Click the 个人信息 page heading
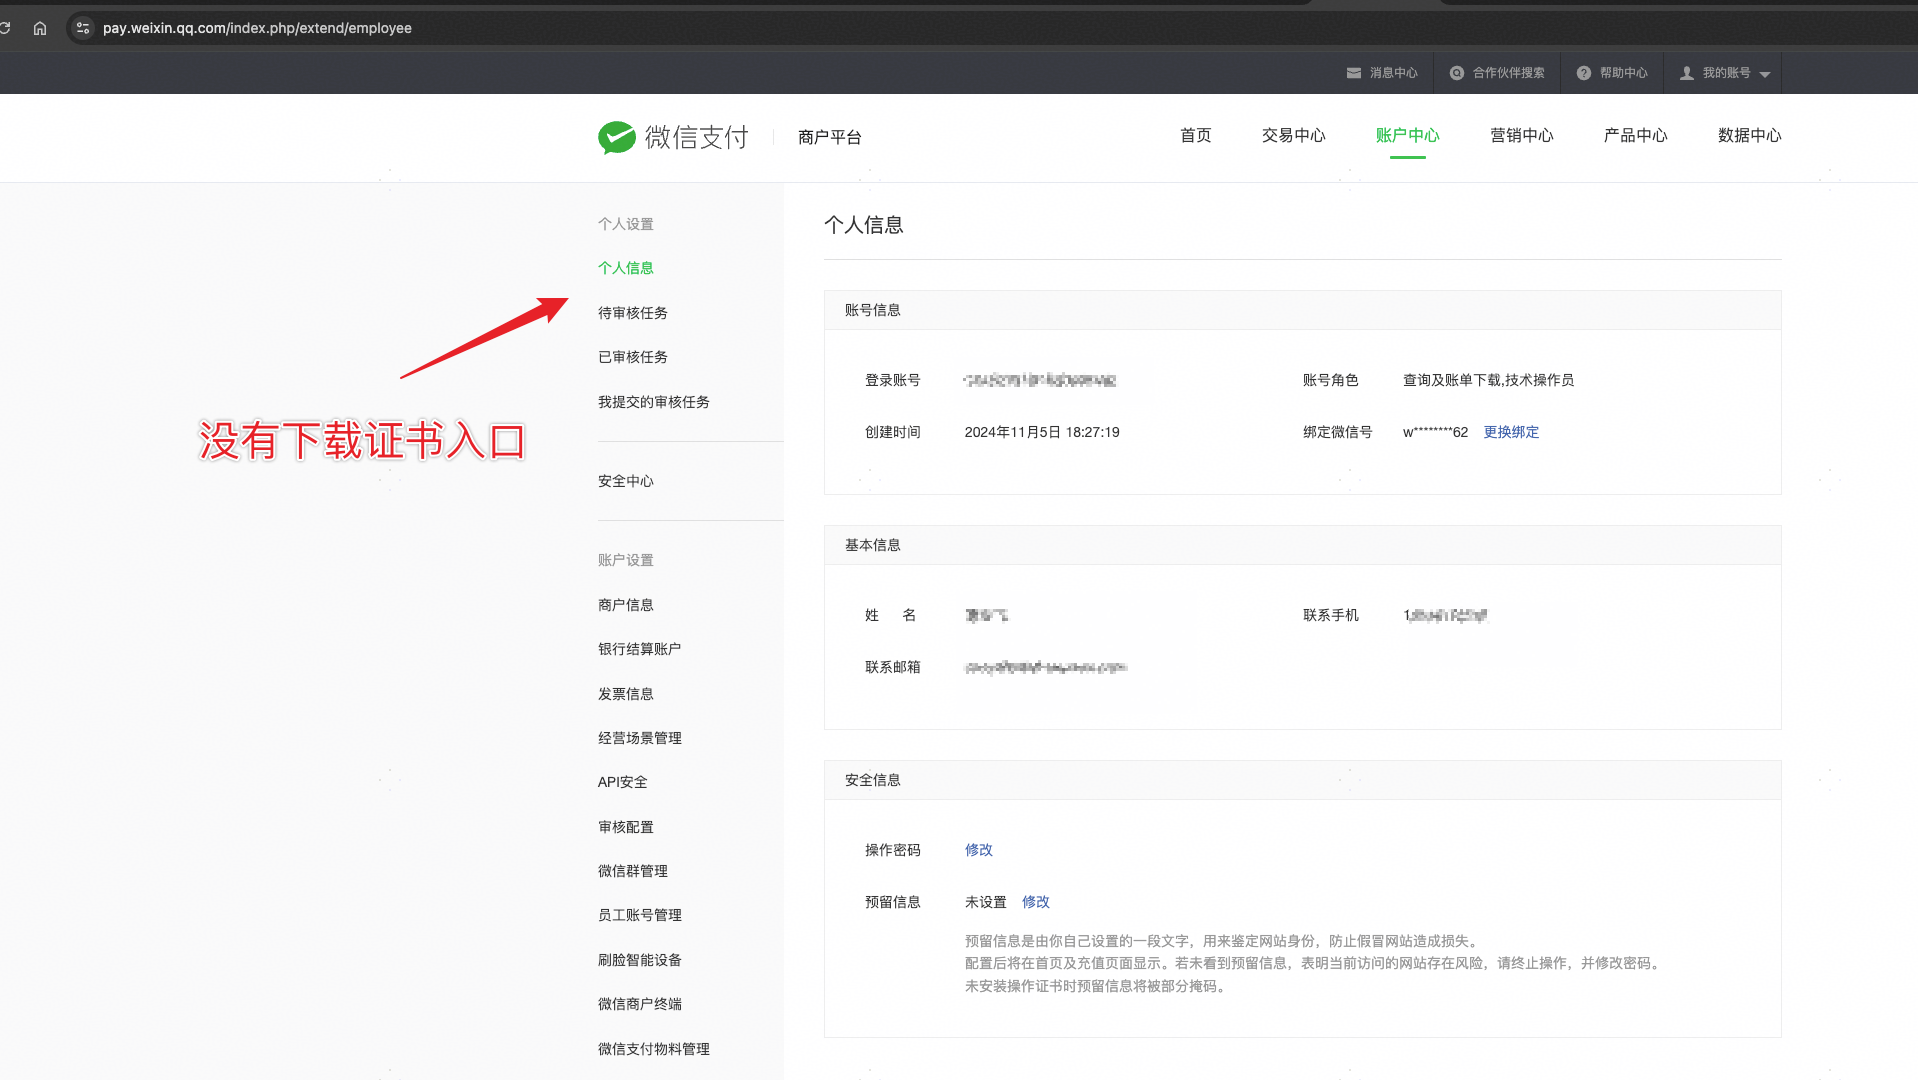 [864, 225]
